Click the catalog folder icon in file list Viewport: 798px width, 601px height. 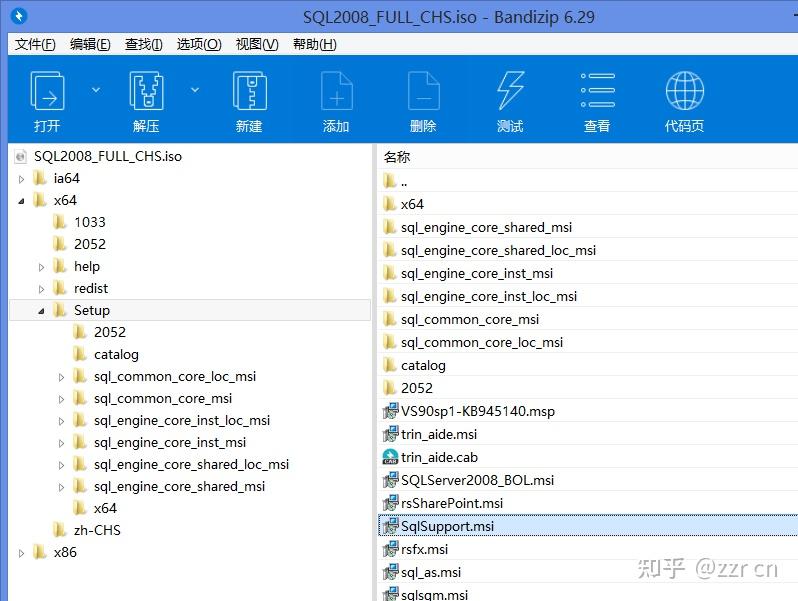[389, 365]
